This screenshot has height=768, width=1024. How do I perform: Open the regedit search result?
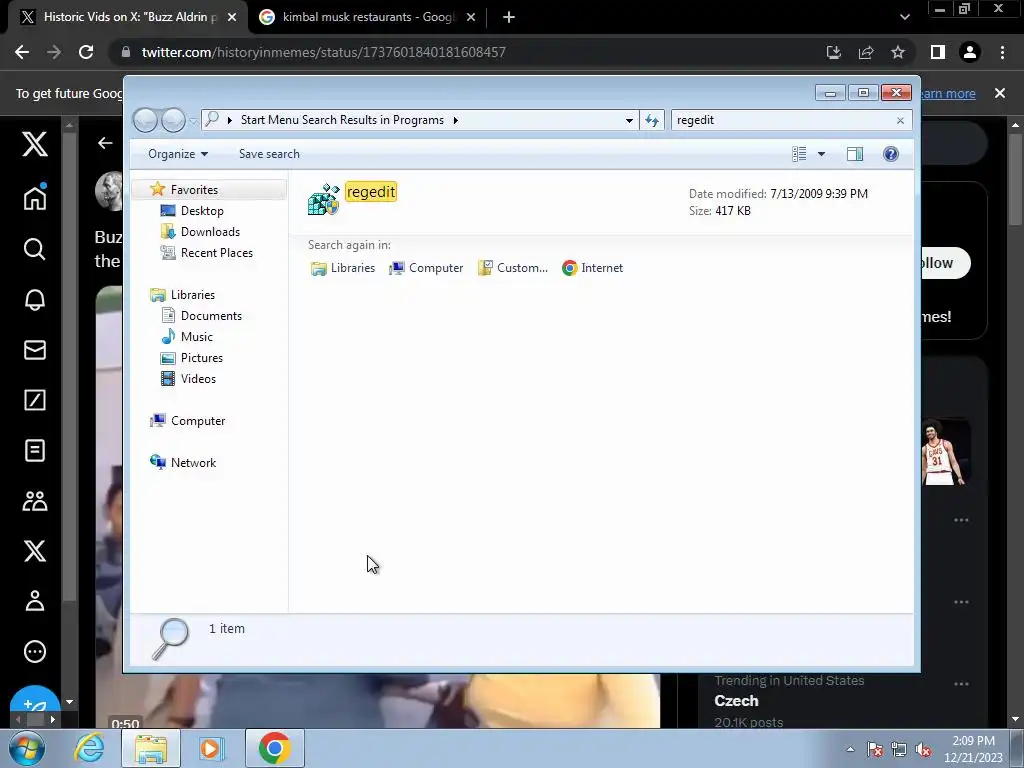[371, 192]
